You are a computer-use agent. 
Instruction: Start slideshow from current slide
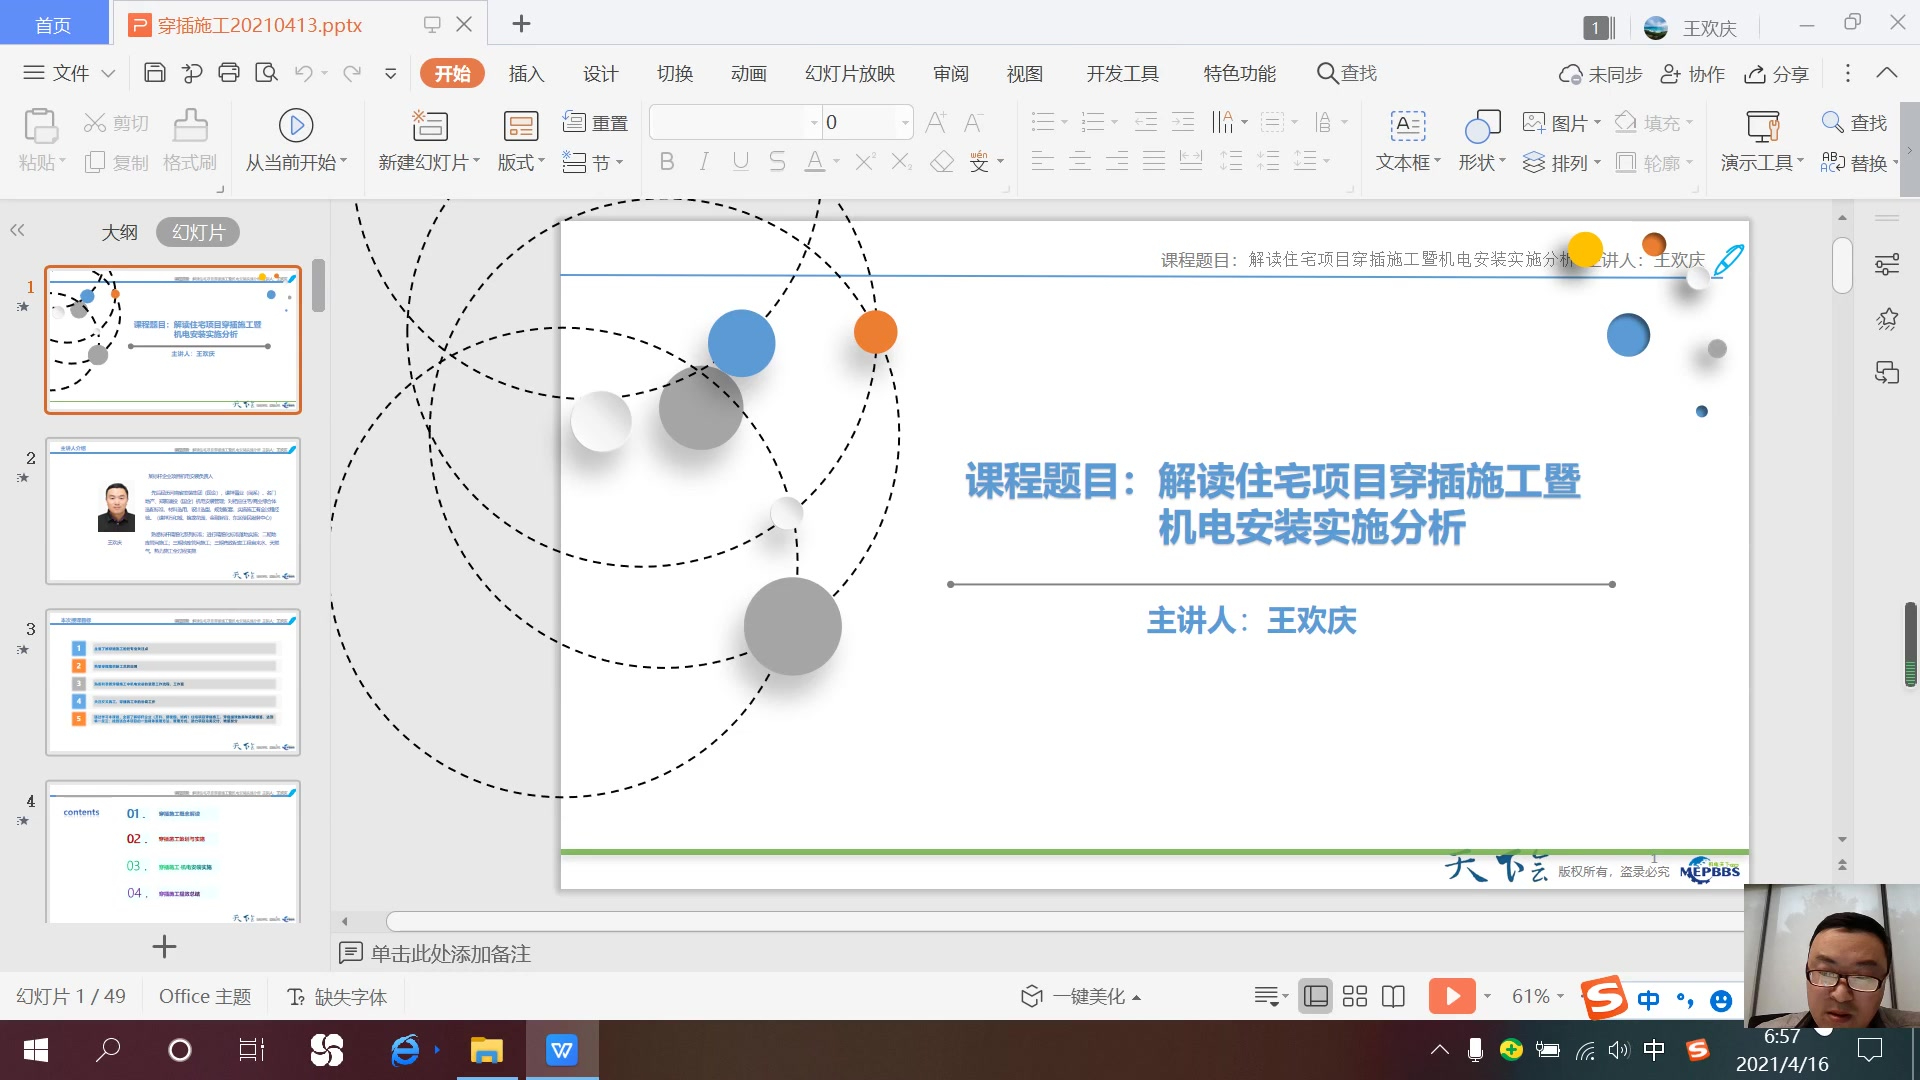pos(295,126)
